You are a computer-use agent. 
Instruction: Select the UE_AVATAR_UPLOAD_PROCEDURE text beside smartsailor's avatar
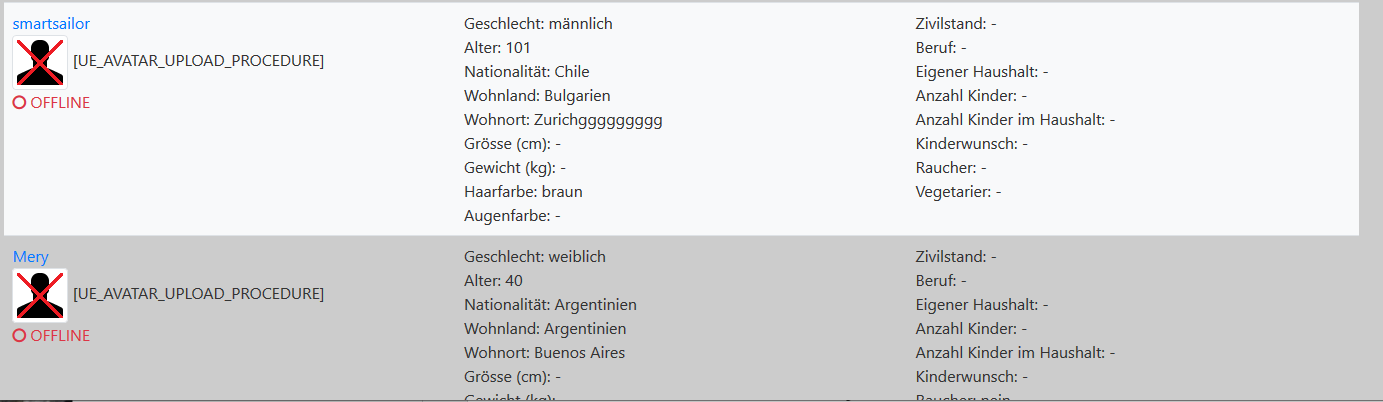199,61
